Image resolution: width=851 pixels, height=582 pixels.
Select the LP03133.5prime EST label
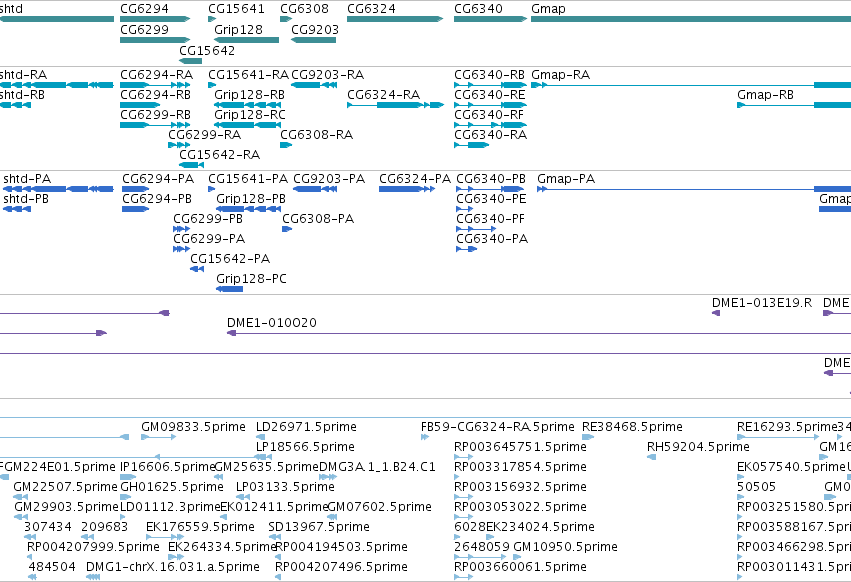(285, 486)
